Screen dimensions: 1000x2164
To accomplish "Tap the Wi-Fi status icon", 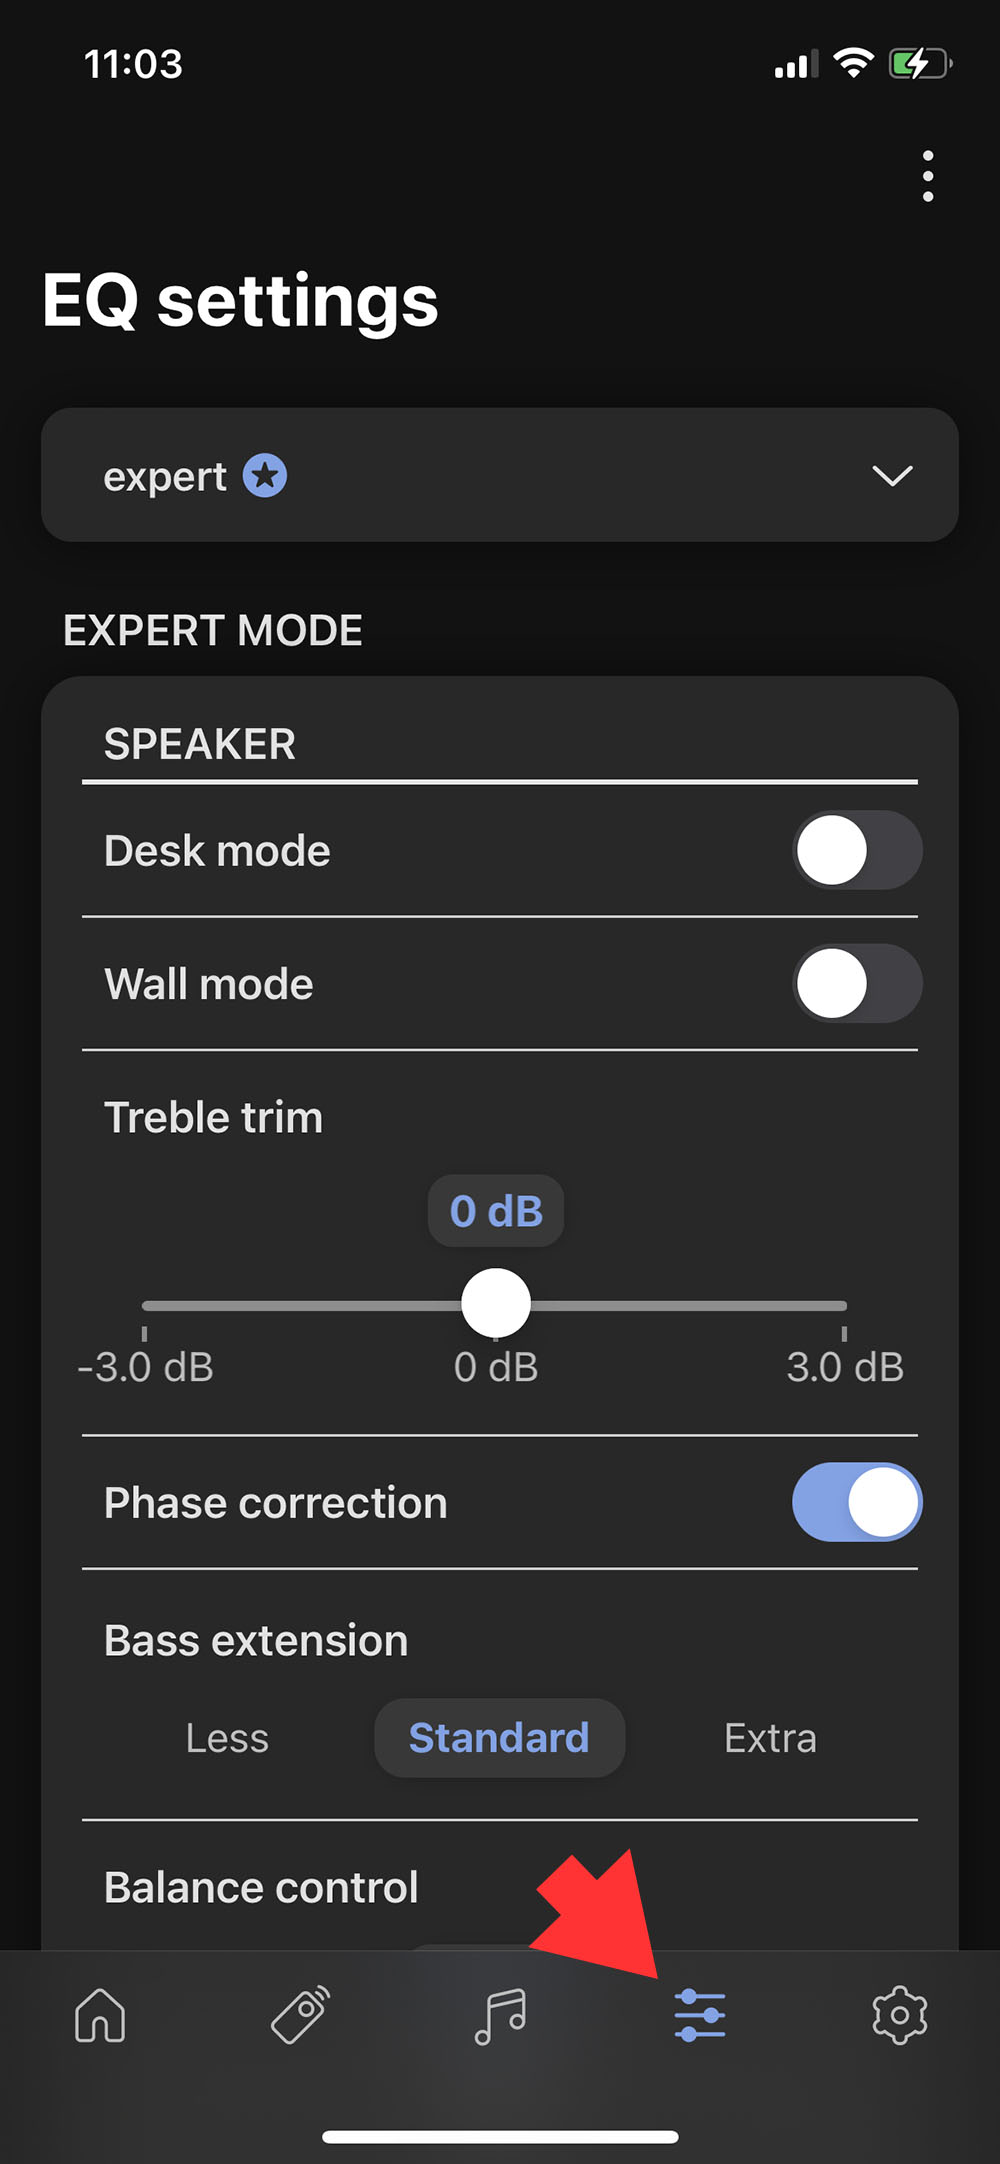I will coord(853,63).
